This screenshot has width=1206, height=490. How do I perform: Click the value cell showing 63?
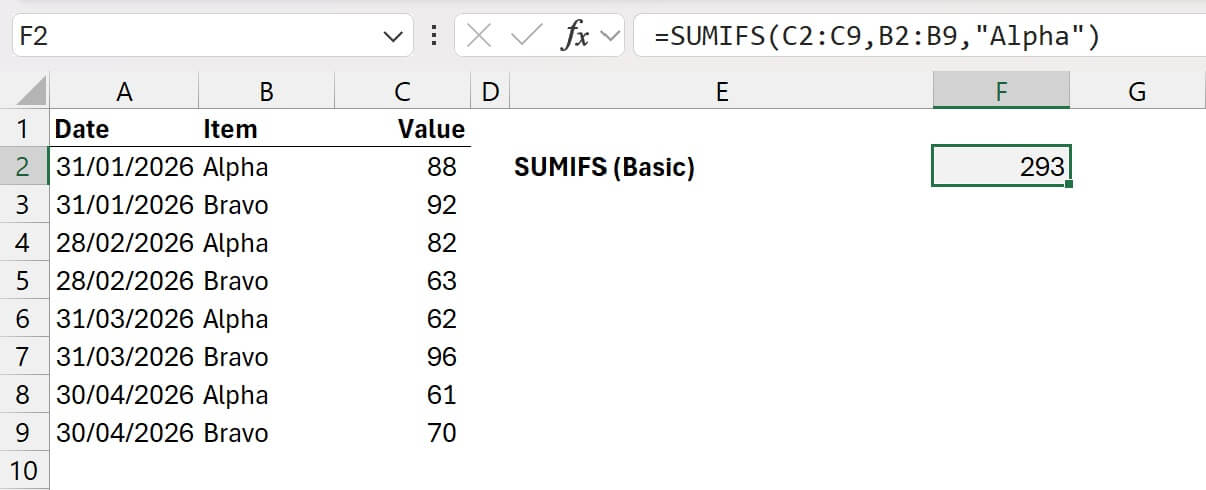click(x=402, y=281)
